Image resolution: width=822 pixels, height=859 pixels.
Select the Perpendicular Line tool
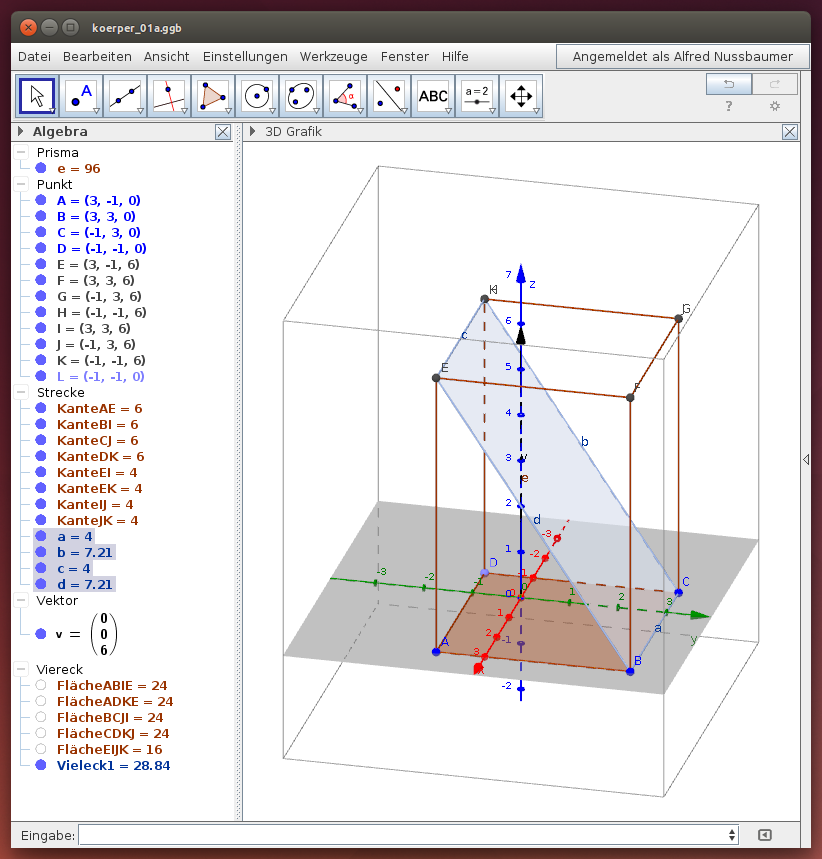pyautogui.click(x=169, y=96)
